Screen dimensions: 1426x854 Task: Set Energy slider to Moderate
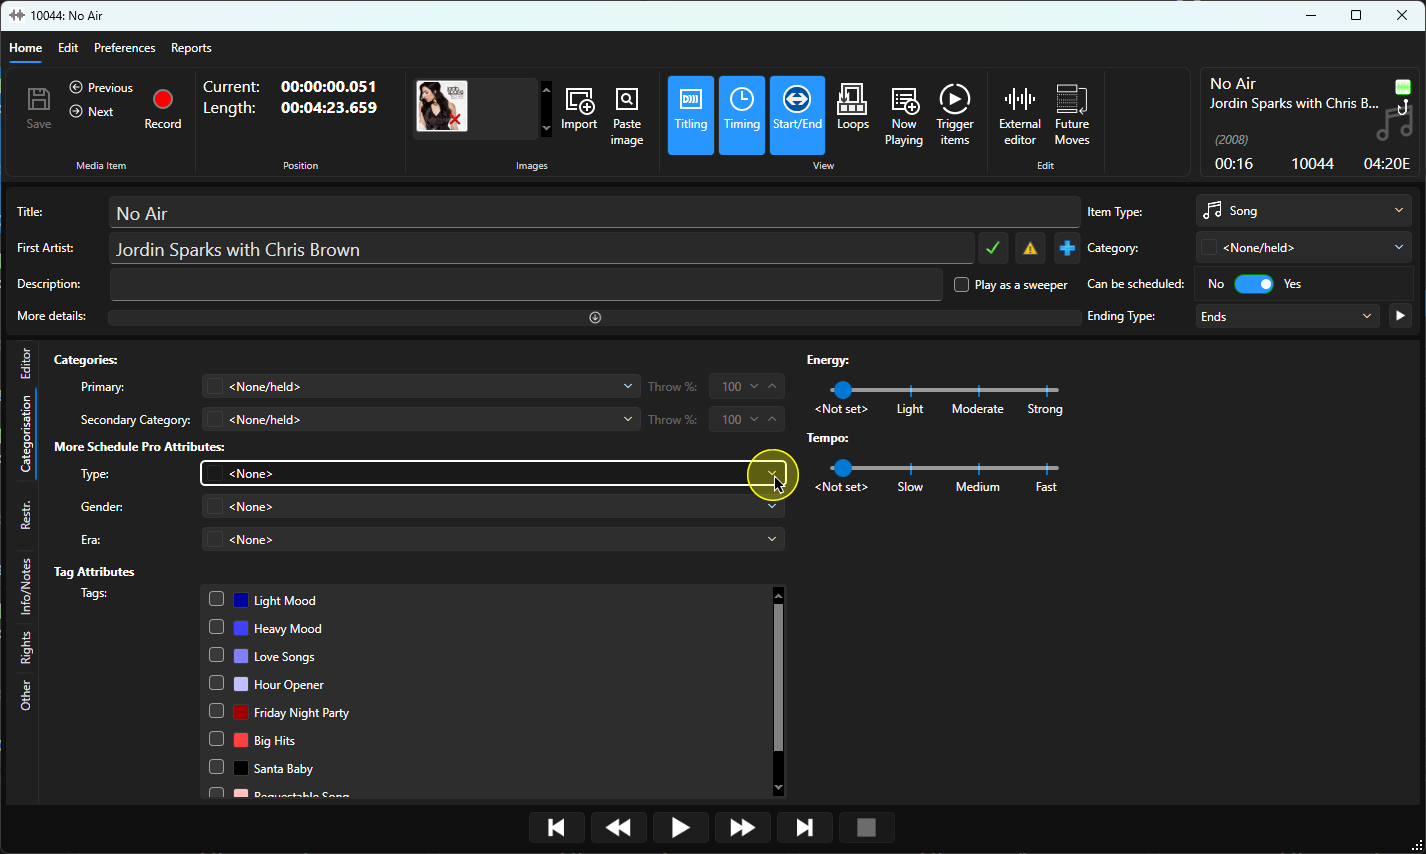coord(978,390)
